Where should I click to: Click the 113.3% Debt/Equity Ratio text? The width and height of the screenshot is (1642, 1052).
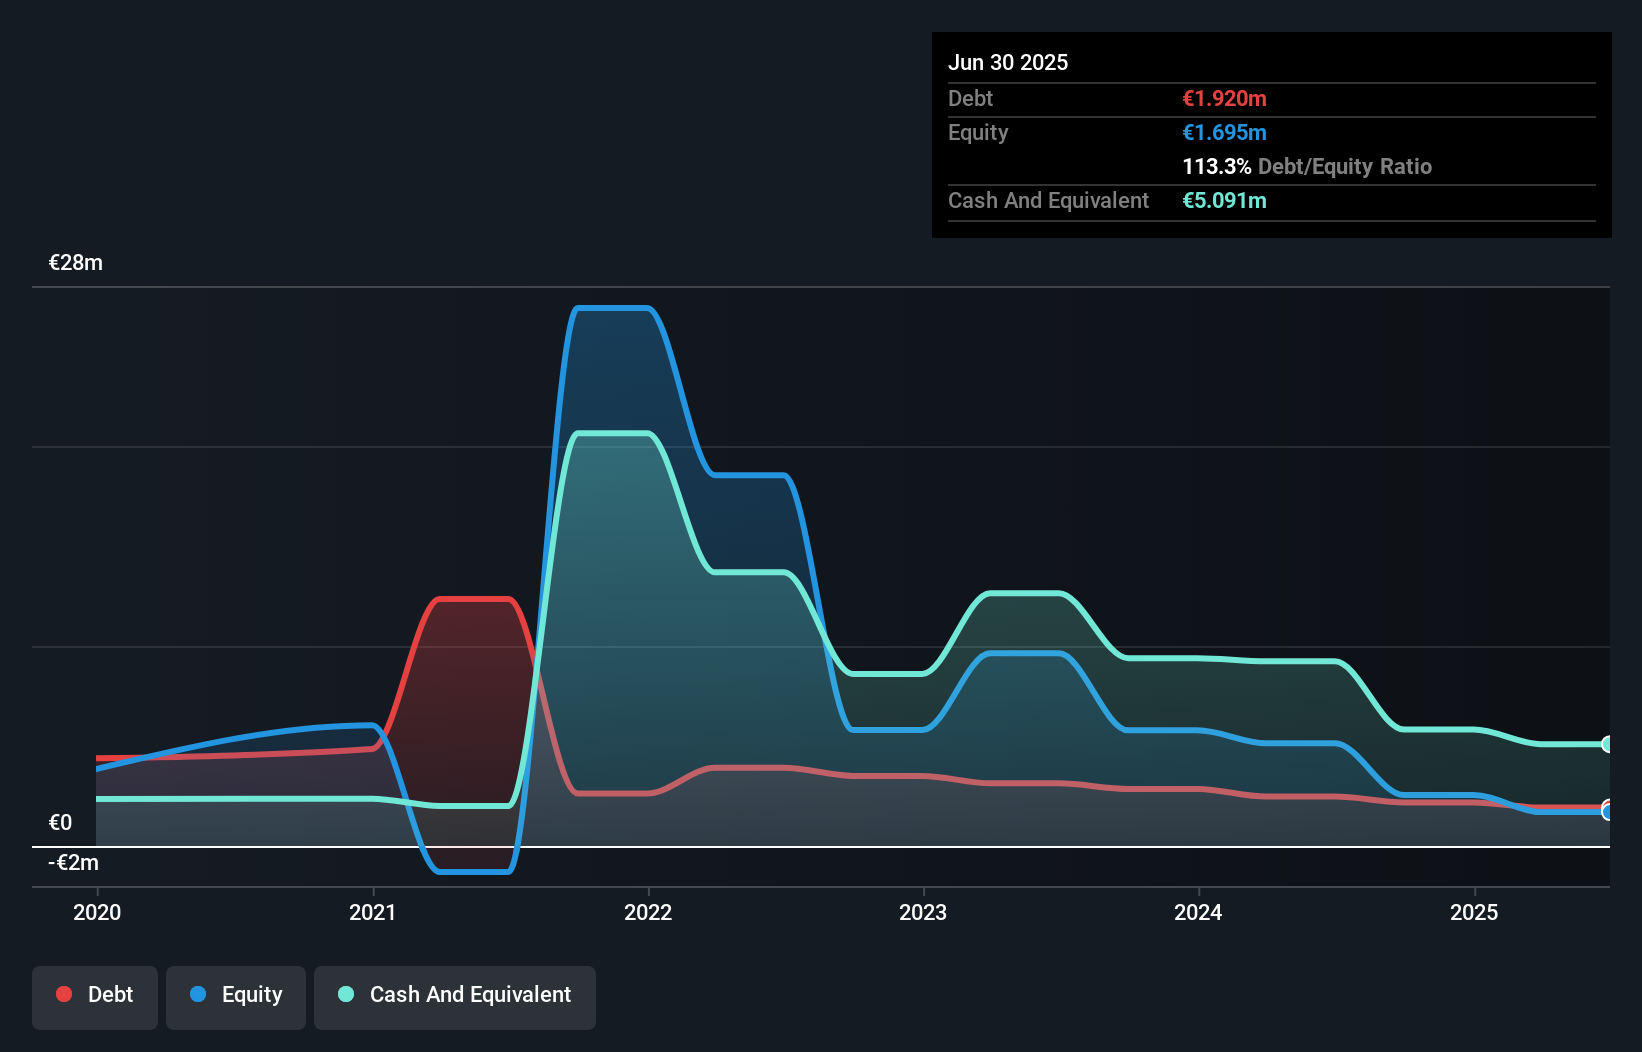pos(1307,166)
